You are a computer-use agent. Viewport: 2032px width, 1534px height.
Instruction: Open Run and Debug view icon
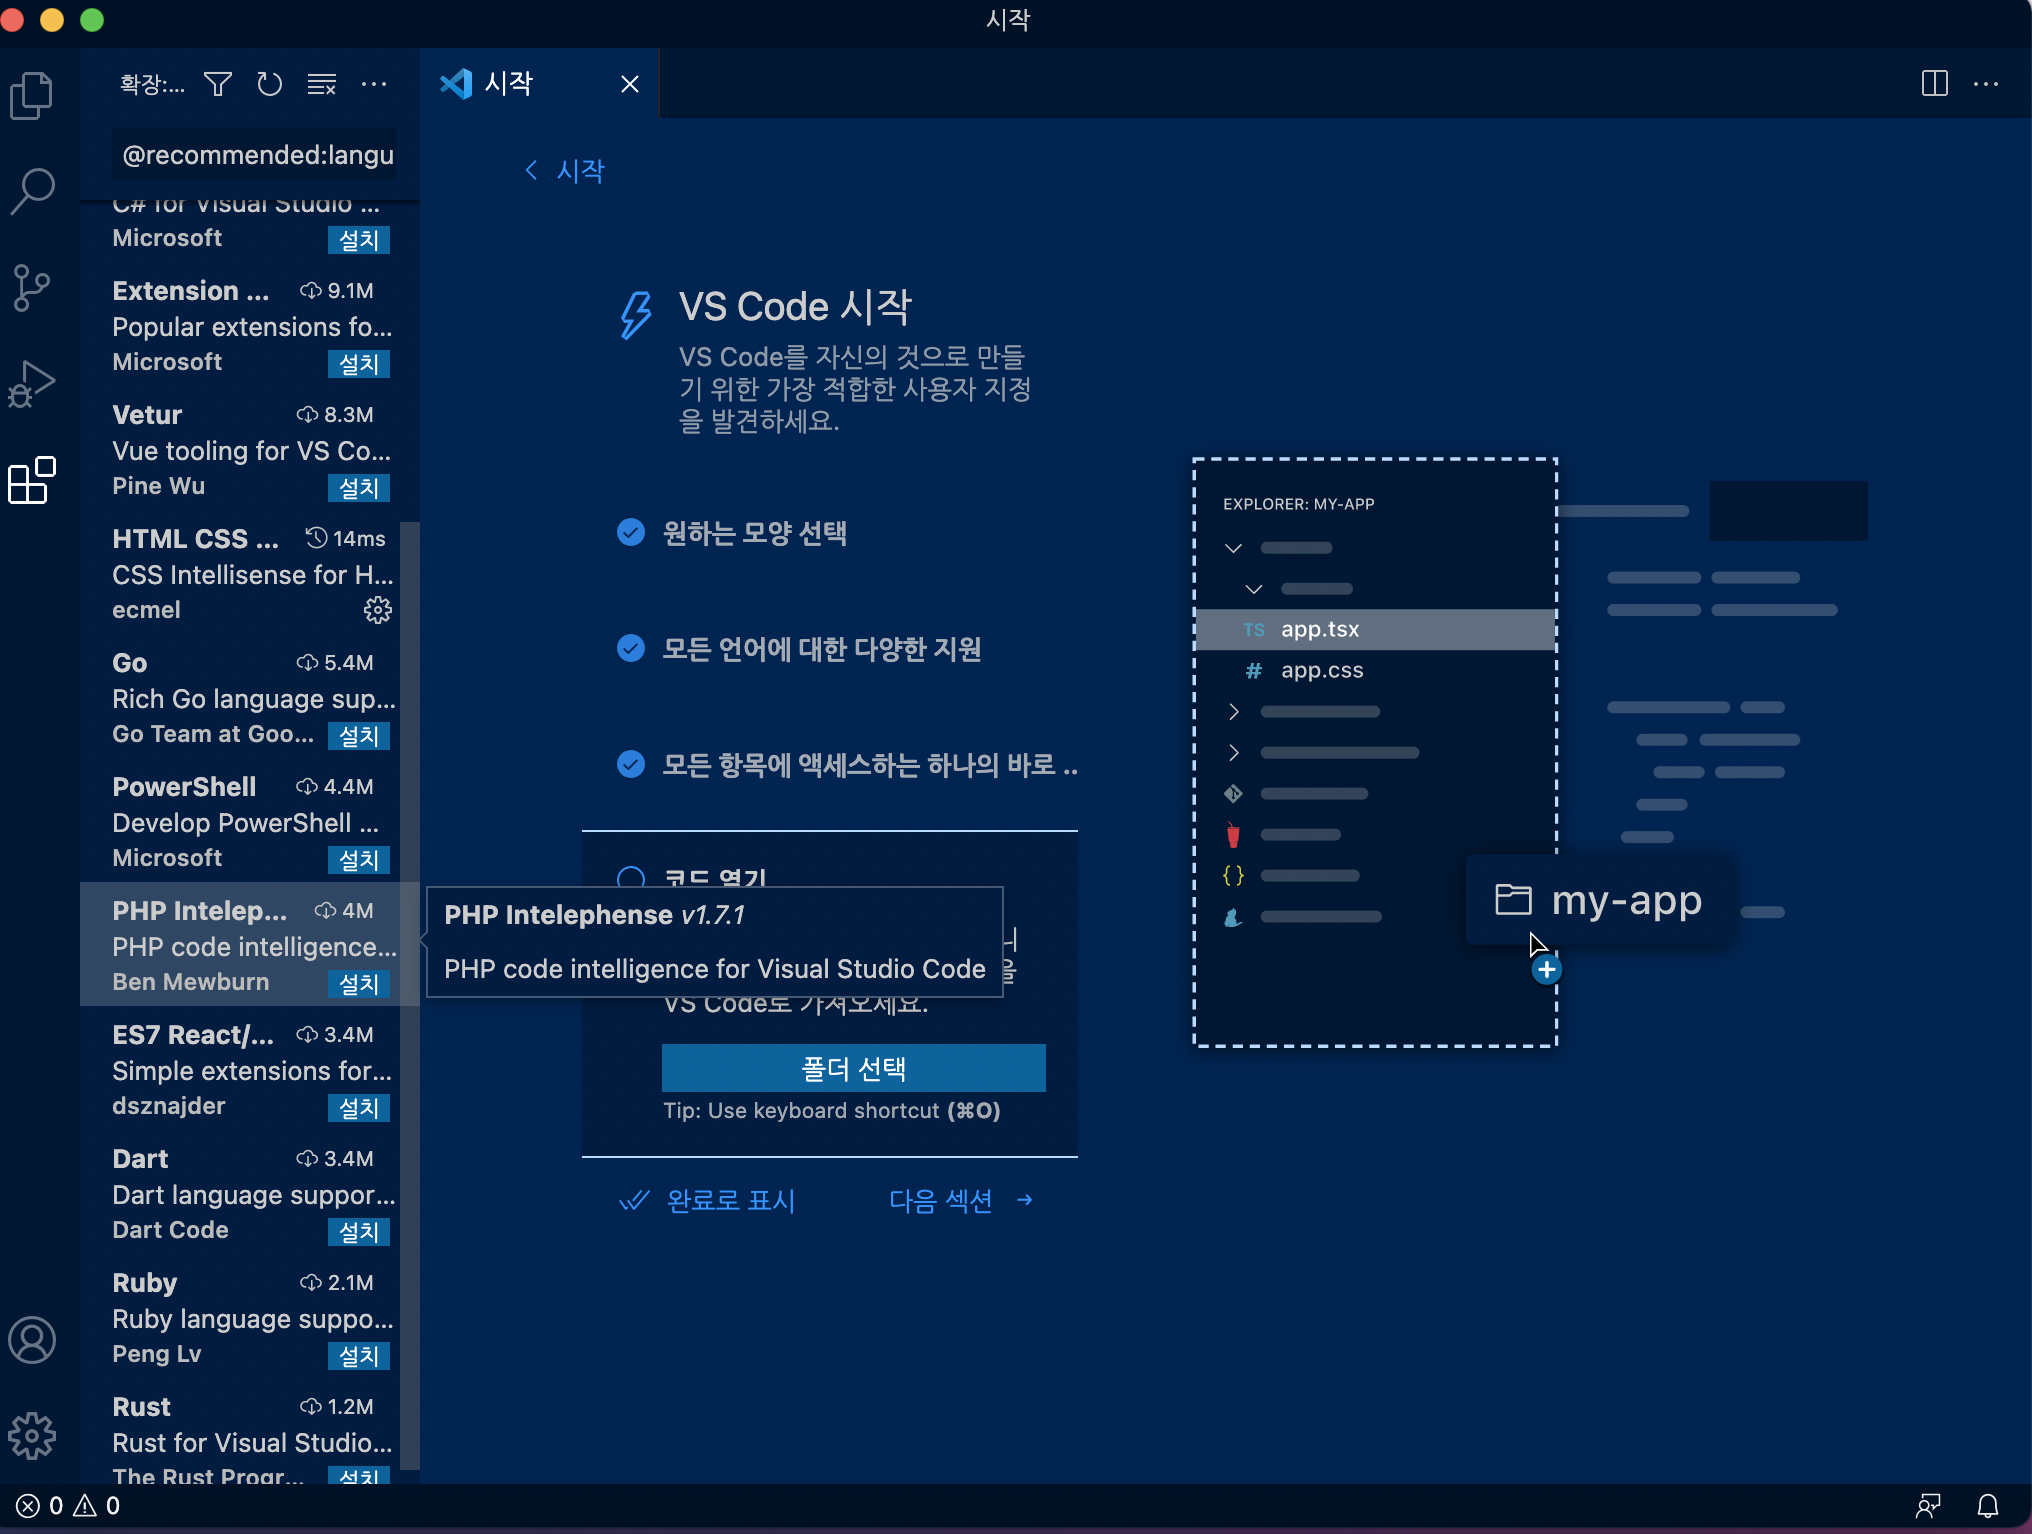(x=32, y=384)
